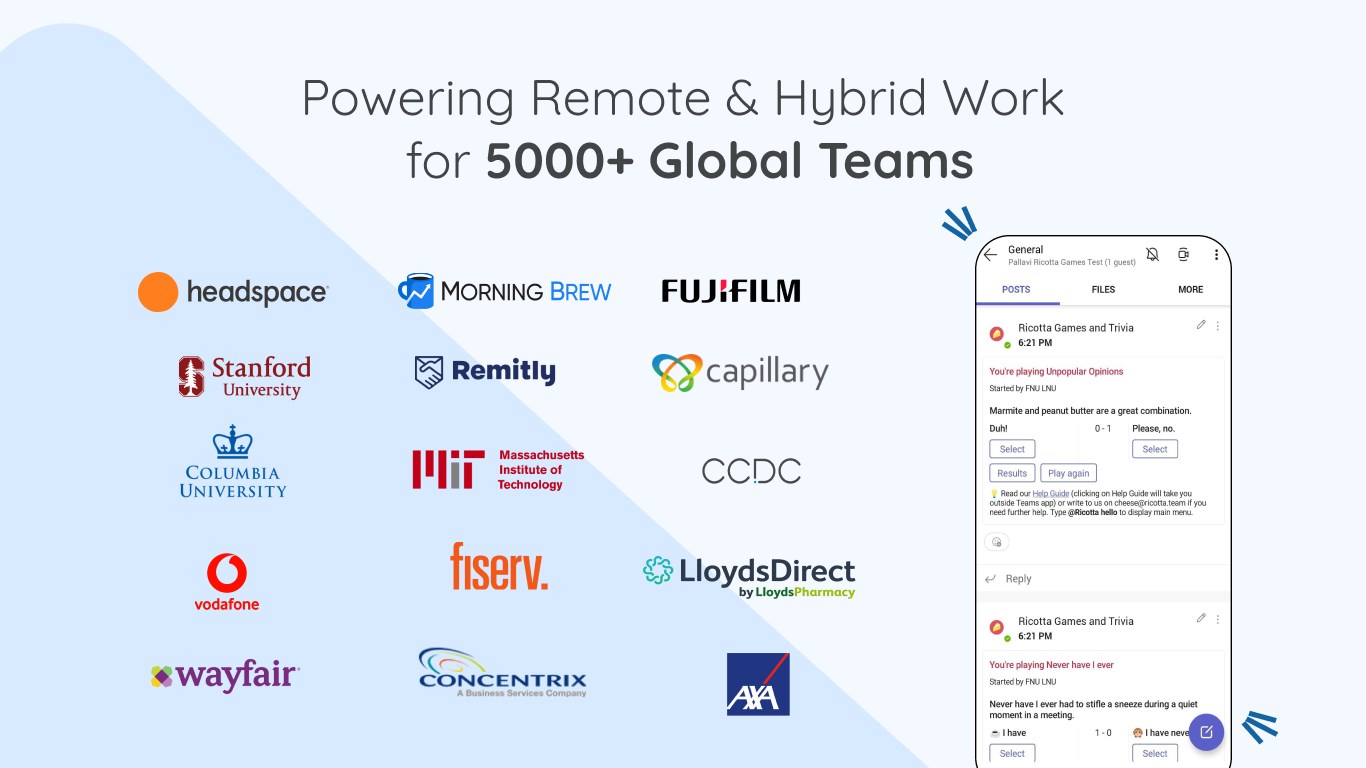This screenshot has width=1366, height=768.
Task: Tap the back arrow beside General
Action: [991, 255]
